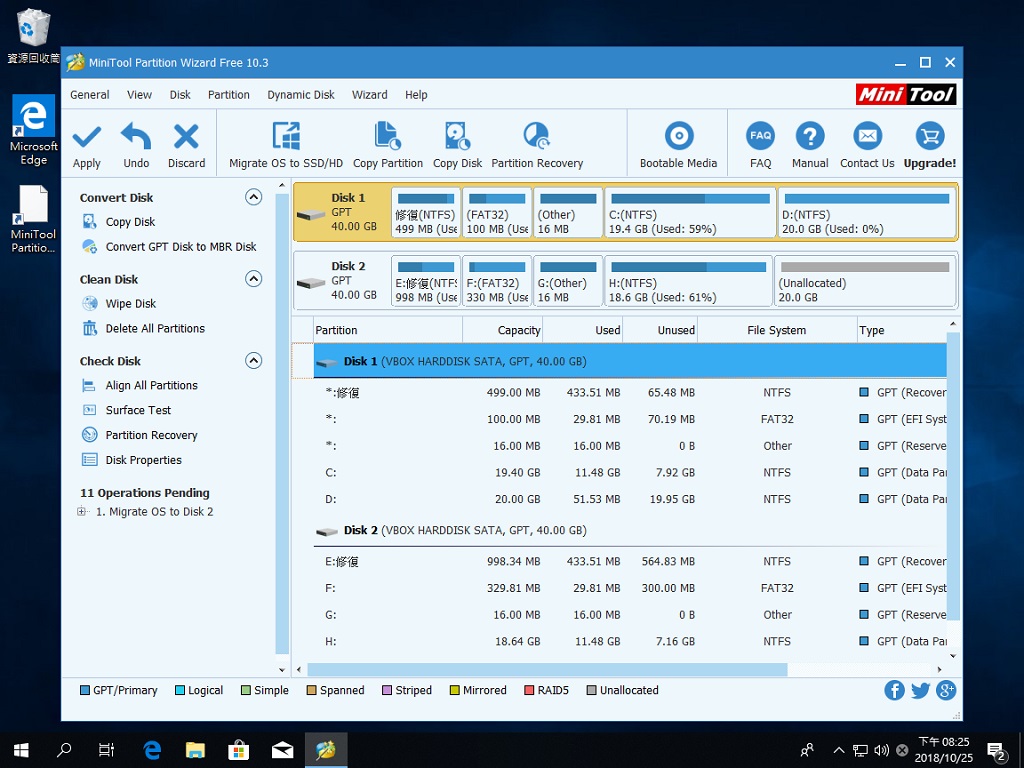Select the H: partition row in list
Screen dimensions: 1024x768
630,641
